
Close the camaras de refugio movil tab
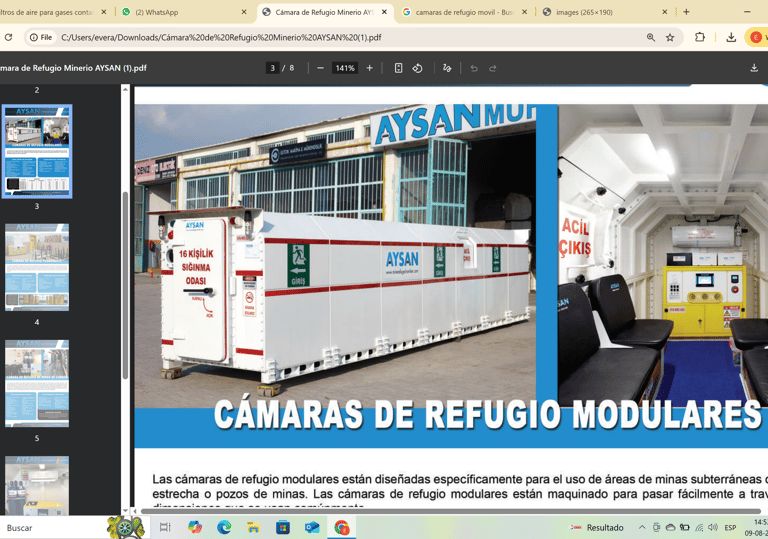point(524,12)
